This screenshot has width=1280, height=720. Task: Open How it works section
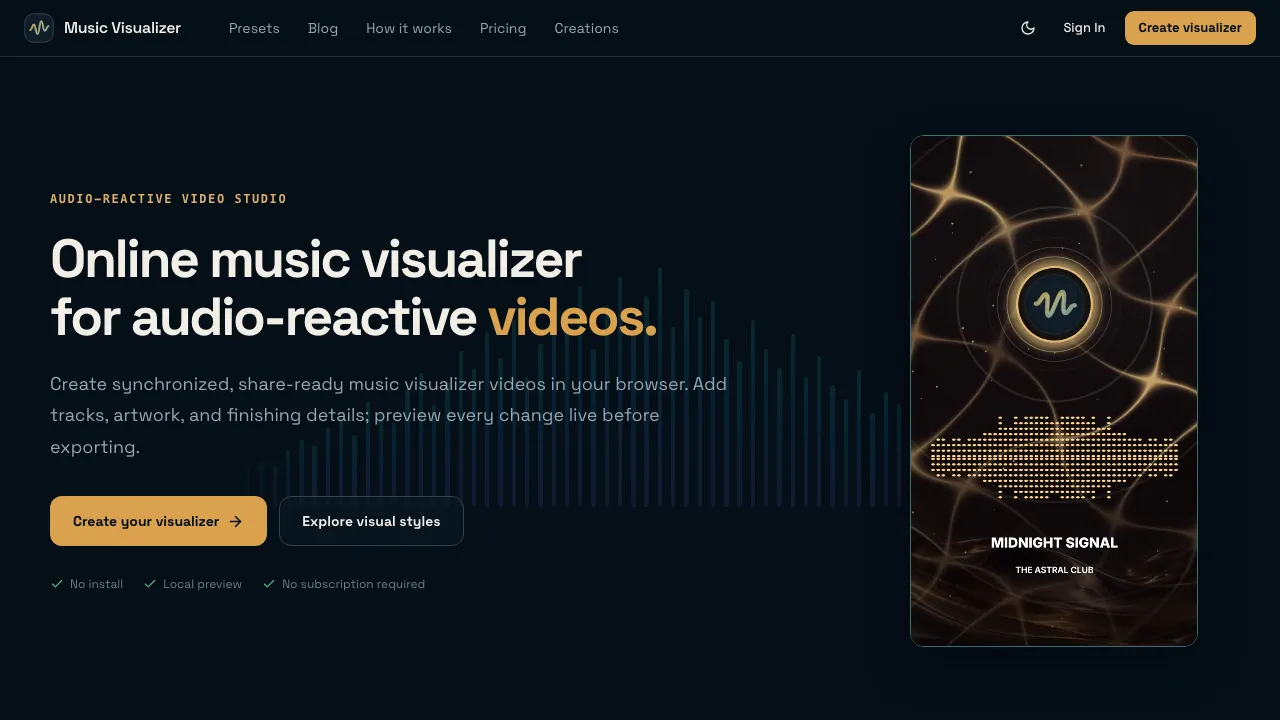pyautogui.click(x=409, y=28)
